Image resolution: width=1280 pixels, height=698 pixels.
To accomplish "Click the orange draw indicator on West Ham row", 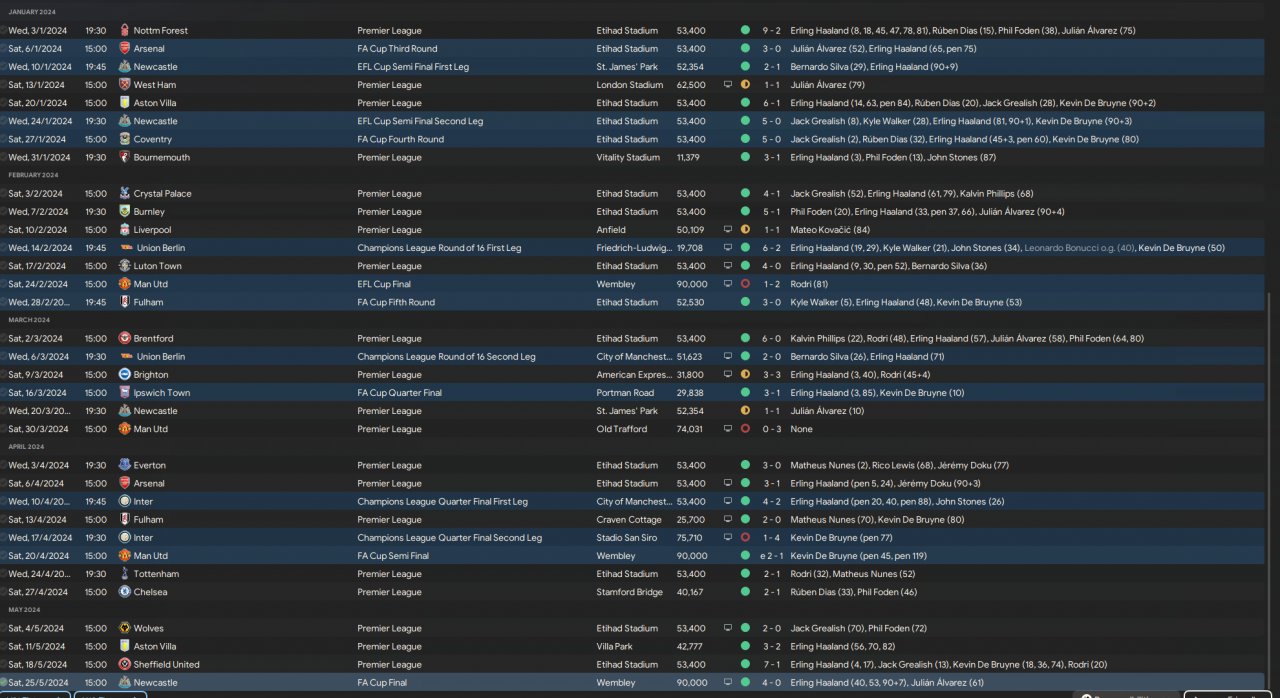I will pos(745,85).
